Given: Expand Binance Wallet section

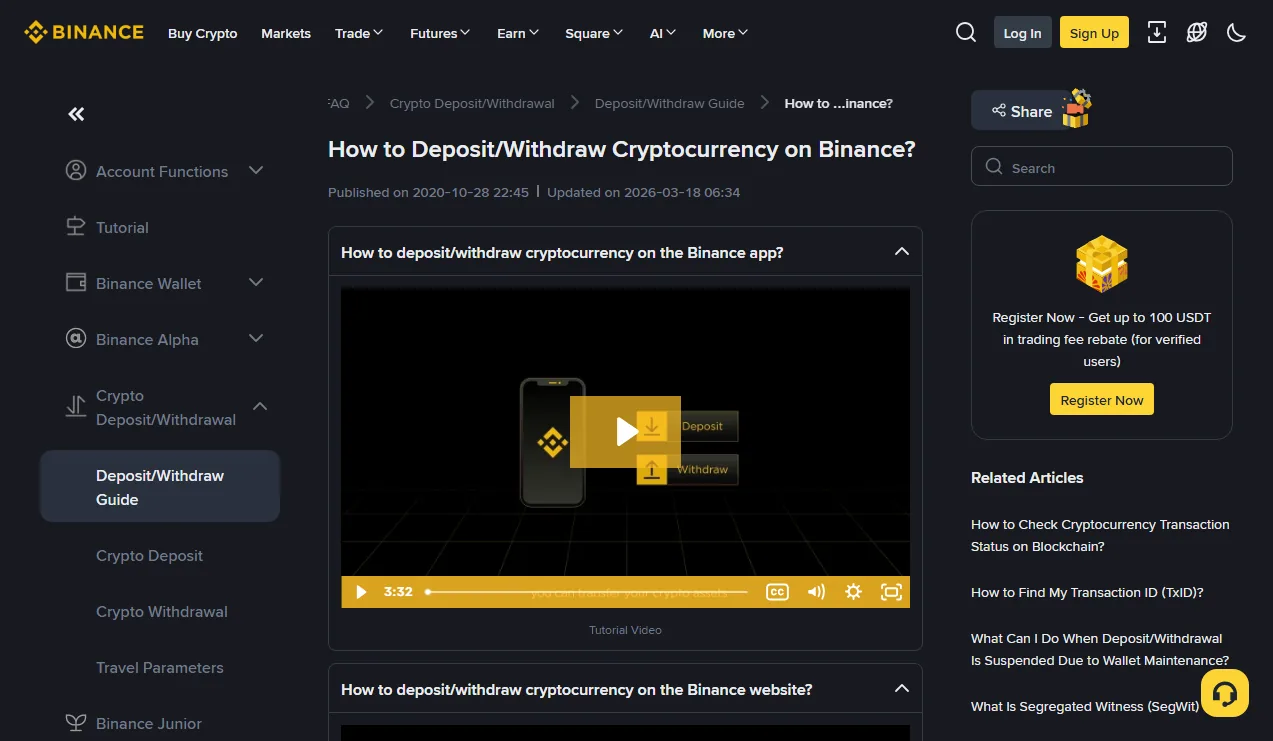Looking at the screenshot, I should tap(256, 283).
